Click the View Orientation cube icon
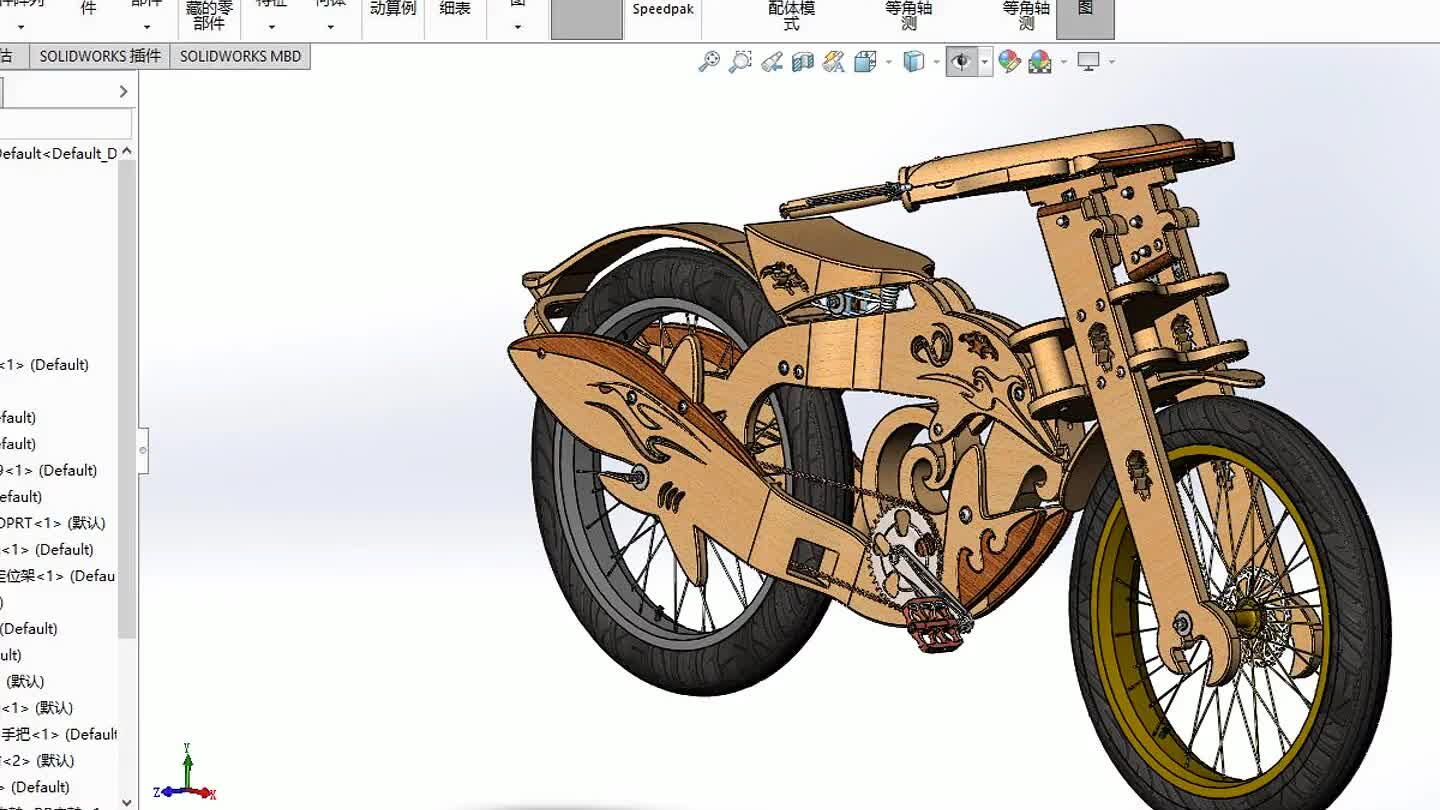 click(865, 62)
